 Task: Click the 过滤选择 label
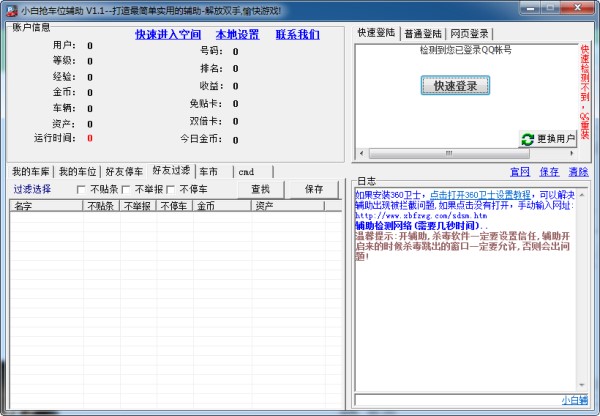click(x=32, y=189)
